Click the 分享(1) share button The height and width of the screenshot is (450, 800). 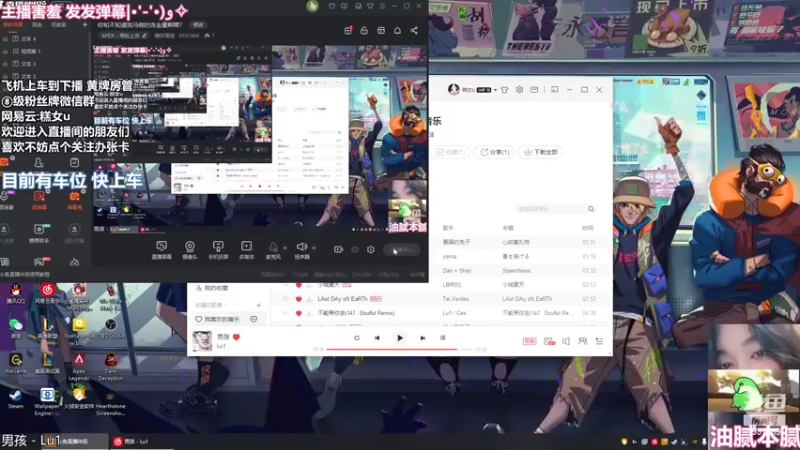tap(494, 152)
